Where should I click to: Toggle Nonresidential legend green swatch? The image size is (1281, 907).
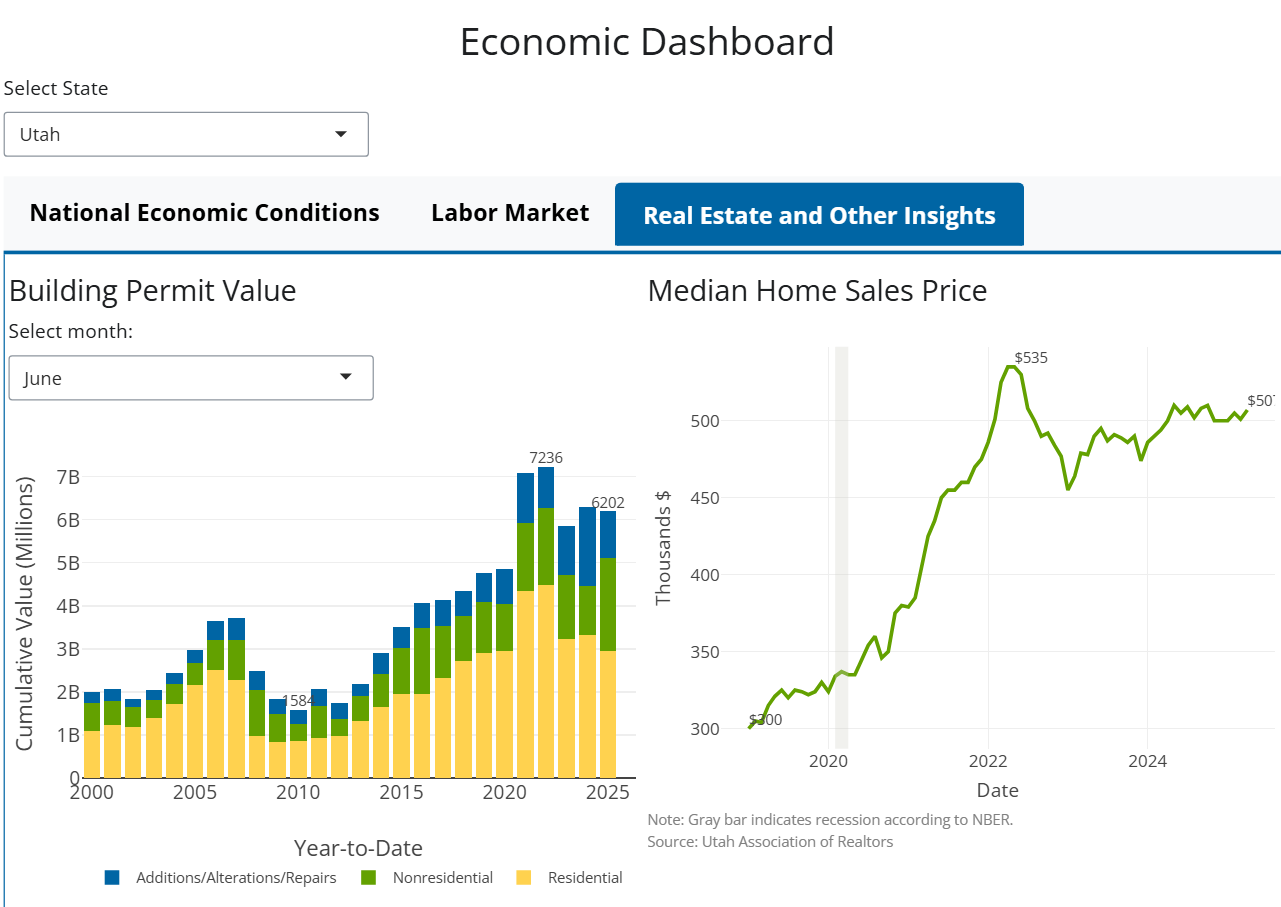click(368, 878)
